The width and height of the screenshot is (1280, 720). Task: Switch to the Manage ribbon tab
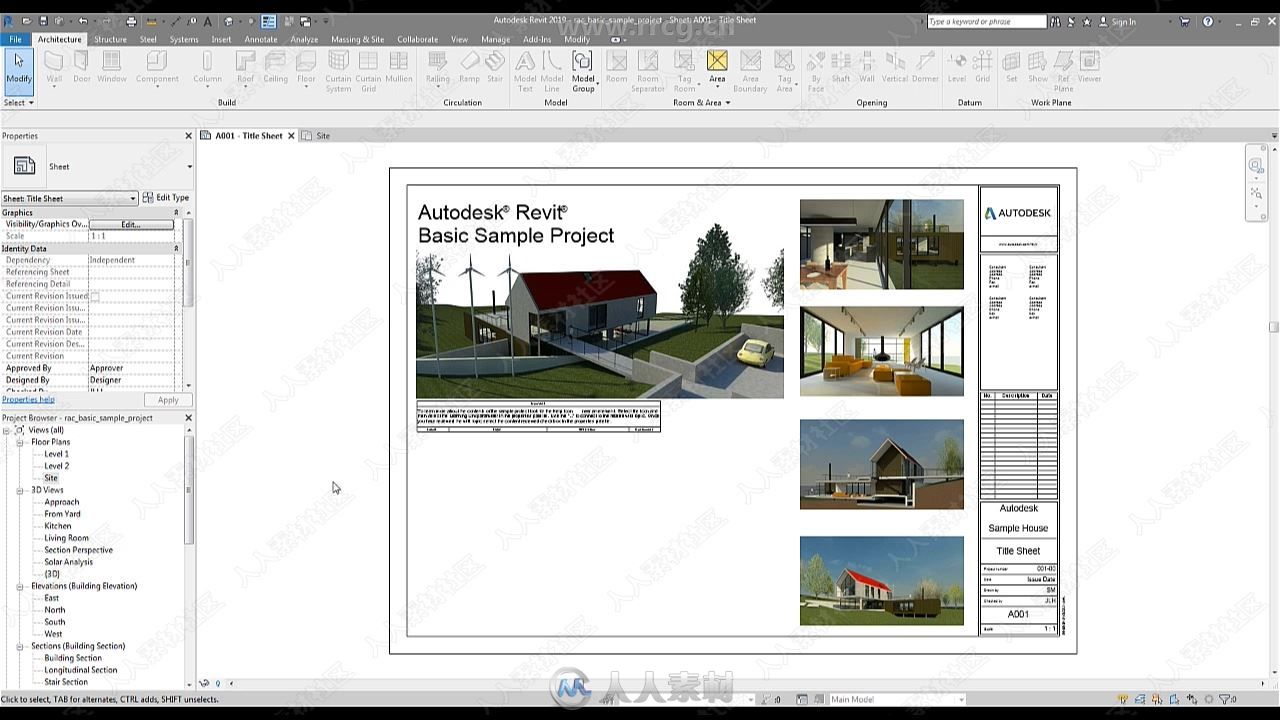pos(495,39)
